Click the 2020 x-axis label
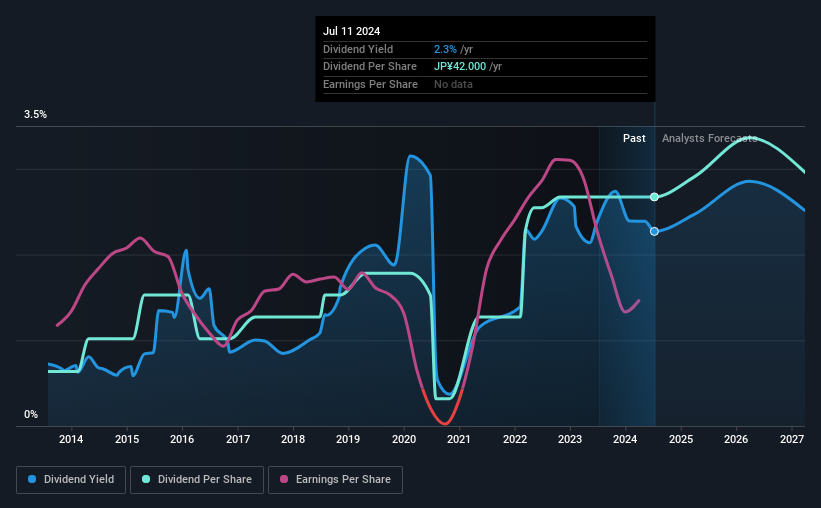821x508 pixels. [404, 439]
